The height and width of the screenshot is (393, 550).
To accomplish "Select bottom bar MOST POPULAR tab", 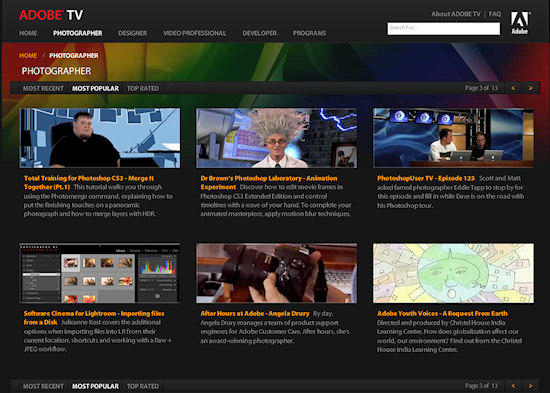I will pyautogui.click(x=95, y=386).
